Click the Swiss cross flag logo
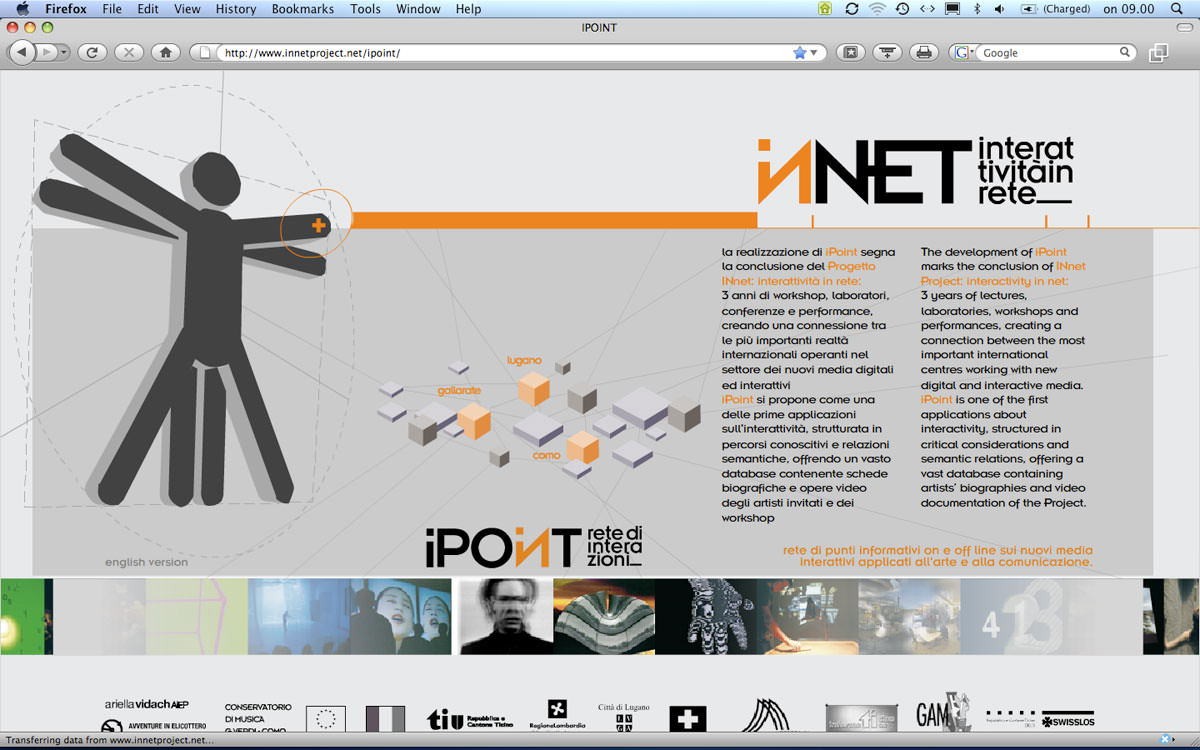 (687, 719)
